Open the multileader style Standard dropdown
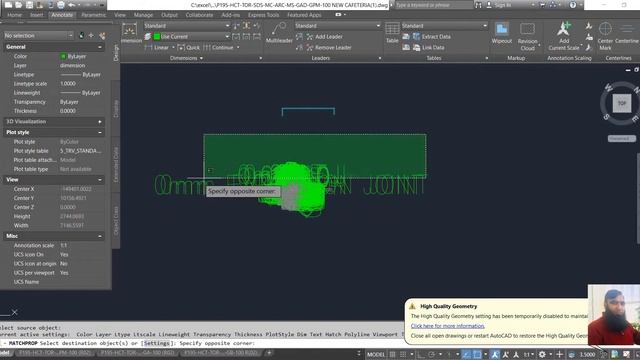 pos(338,26)
